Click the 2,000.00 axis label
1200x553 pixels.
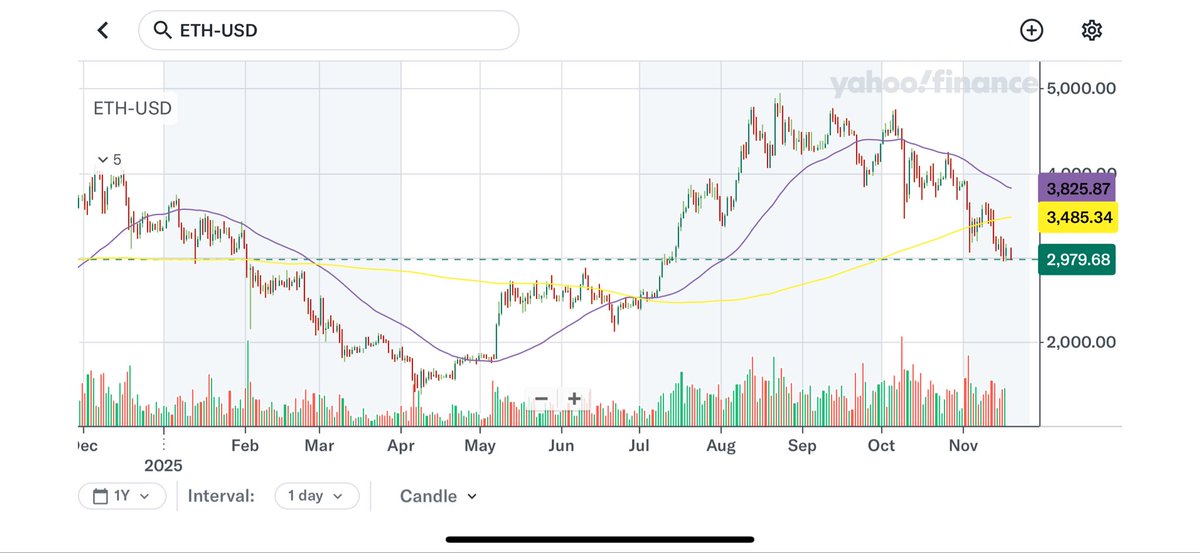1080,342
